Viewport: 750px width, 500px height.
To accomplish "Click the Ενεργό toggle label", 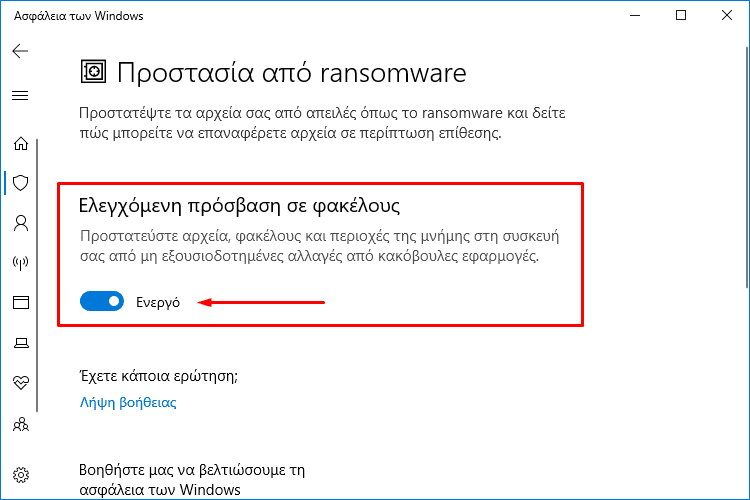I will (x=158, y=303).
